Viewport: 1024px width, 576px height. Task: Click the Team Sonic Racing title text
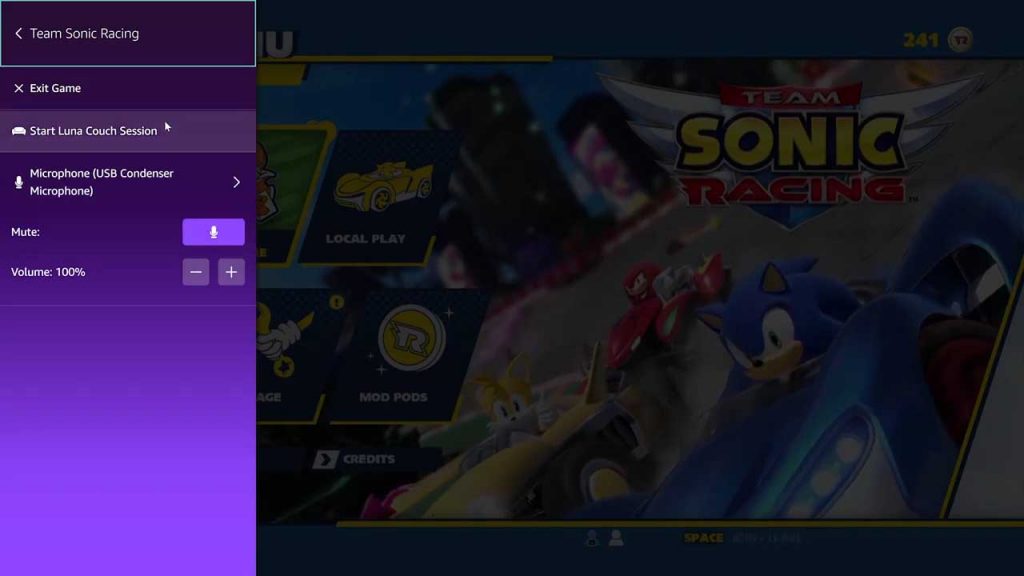point(84,33)
